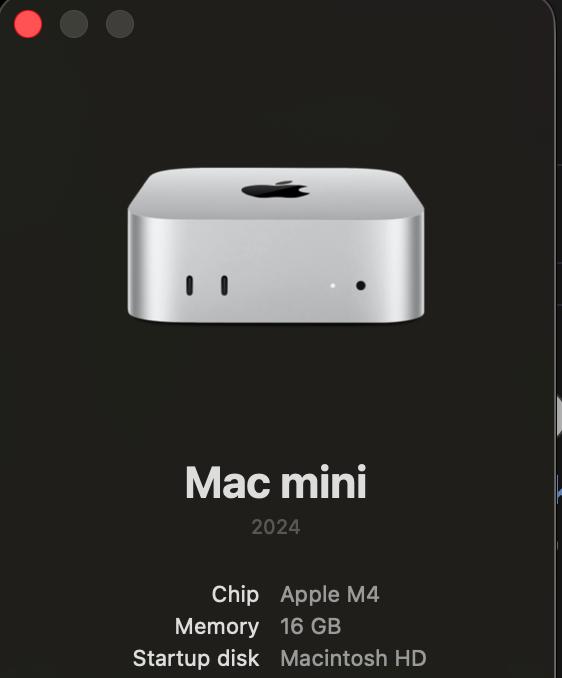
Task: Click the second USB-C port on Mac mini image
Action: coord(224,285)
